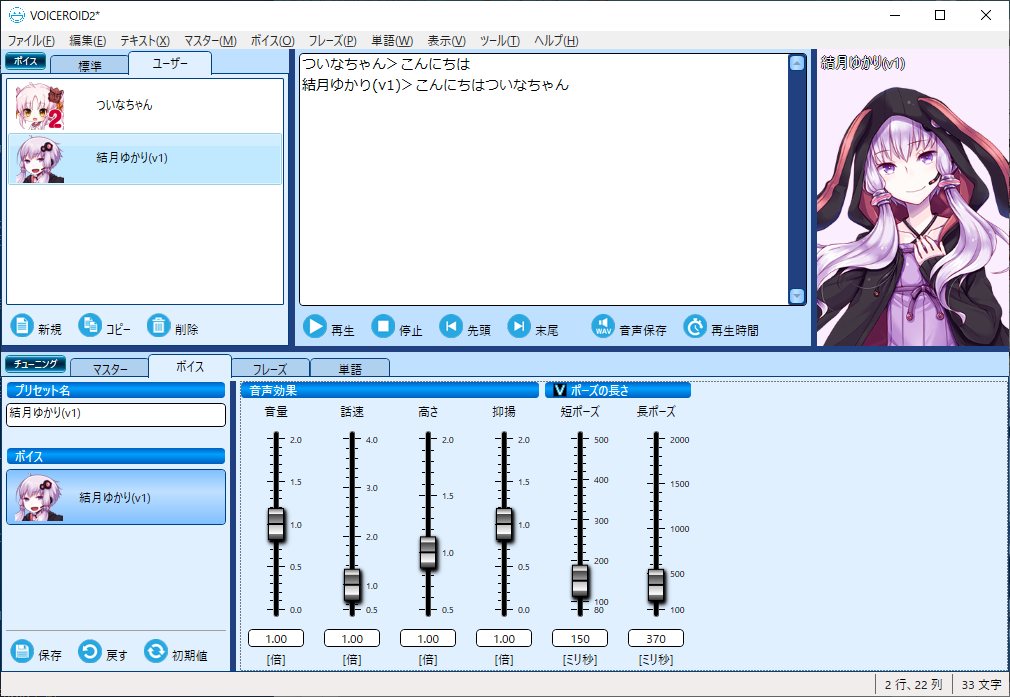Jump to start with the 先頭 button
The image size is (1010, 697).
[465, 327]
